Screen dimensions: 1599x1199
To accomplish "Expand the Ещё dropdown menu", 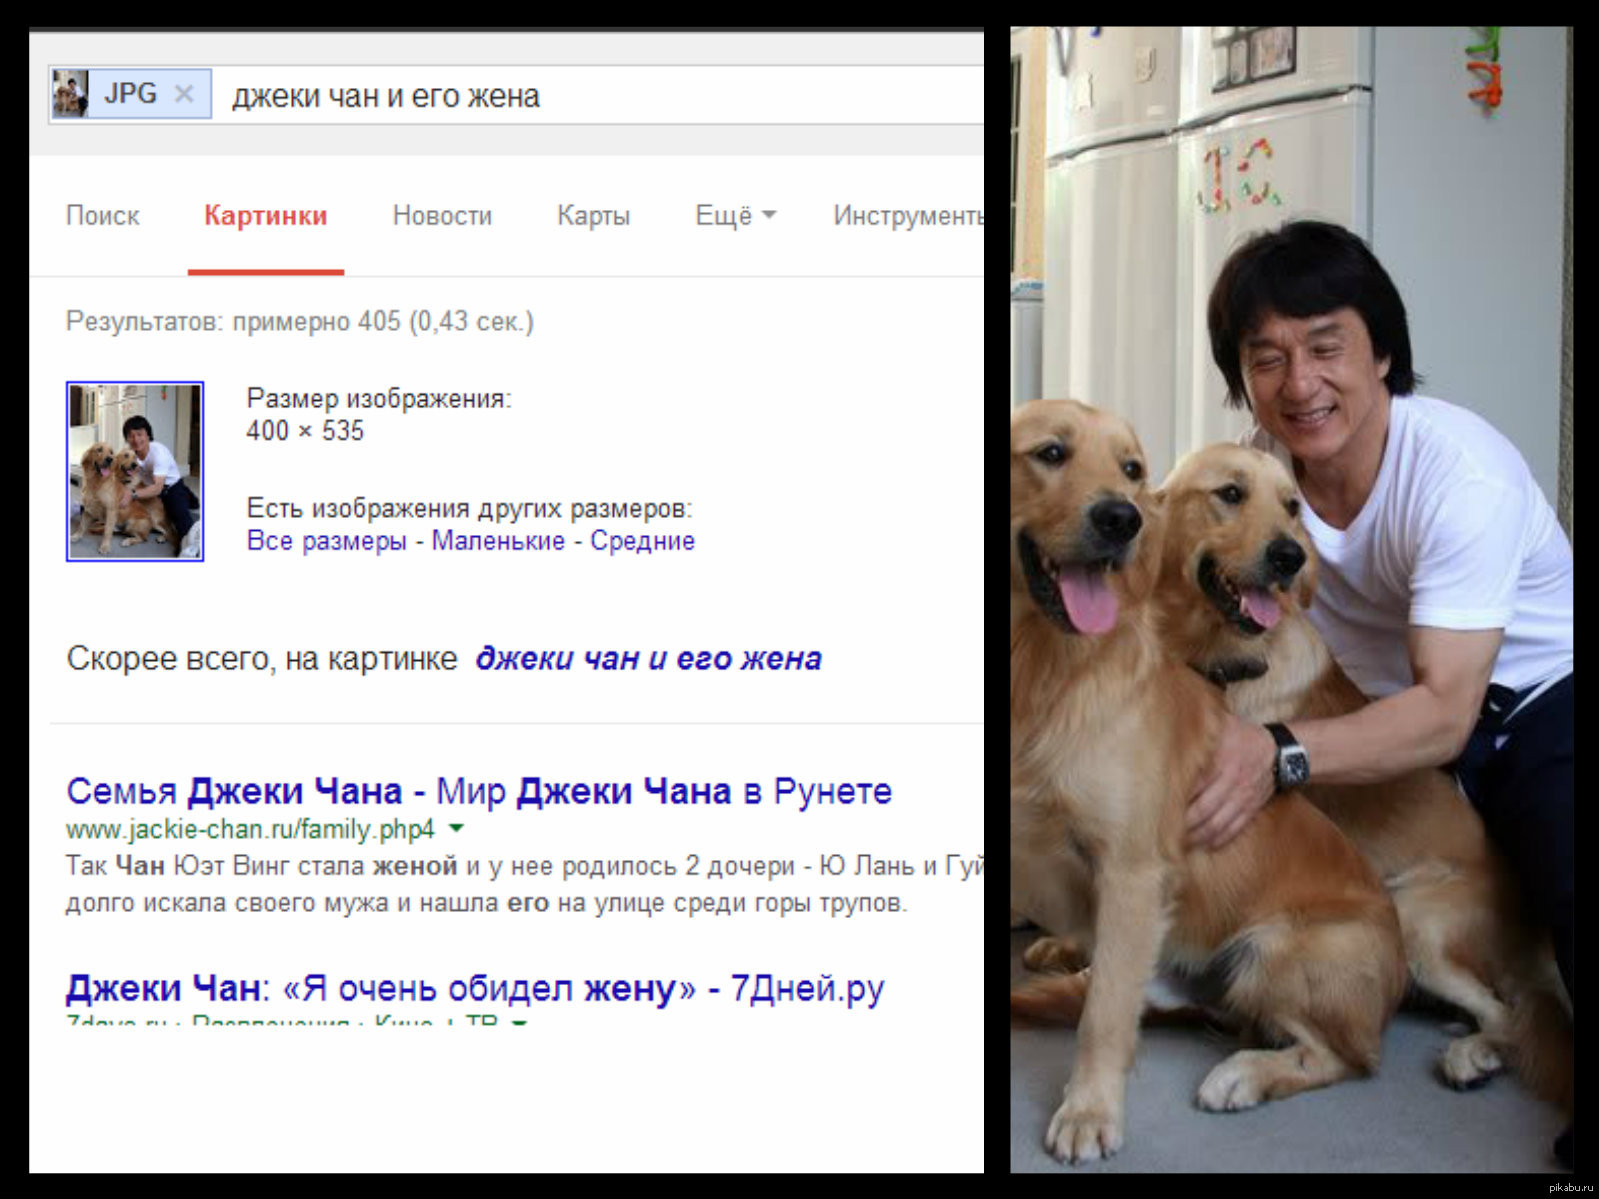I will 735,216.
